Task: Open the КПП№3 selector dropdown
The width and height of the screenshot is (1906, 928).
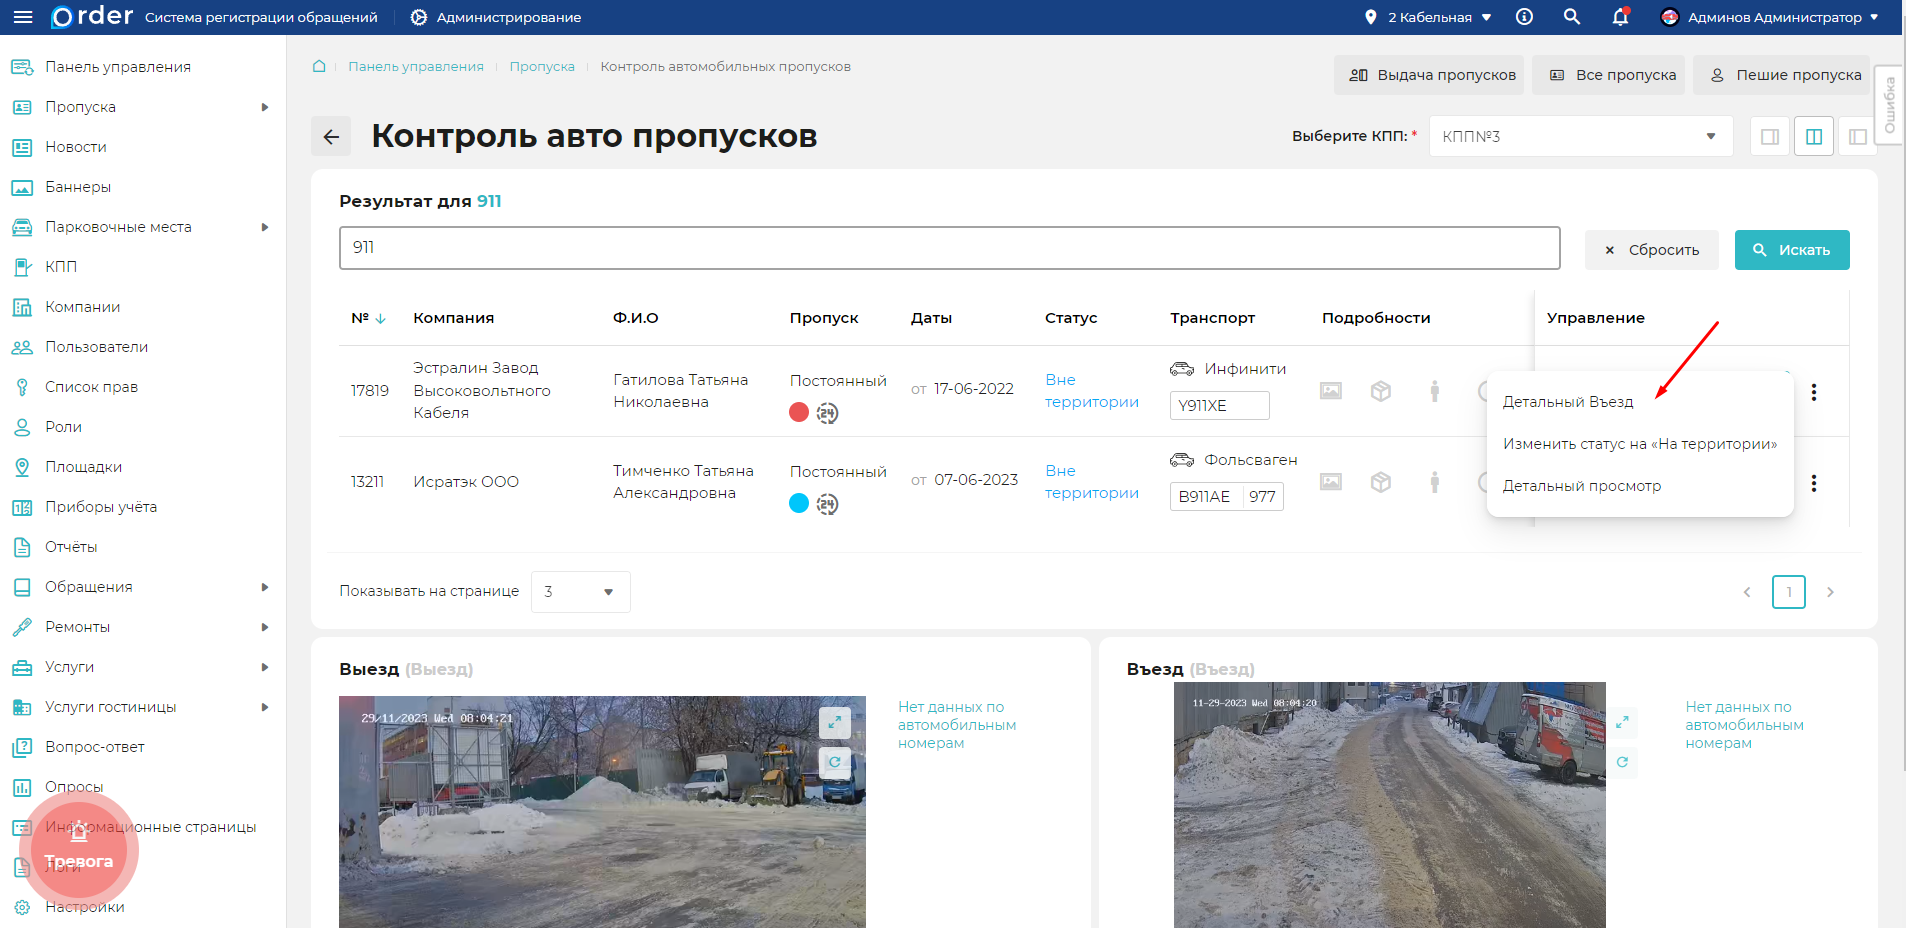Action: (1580, 136)
